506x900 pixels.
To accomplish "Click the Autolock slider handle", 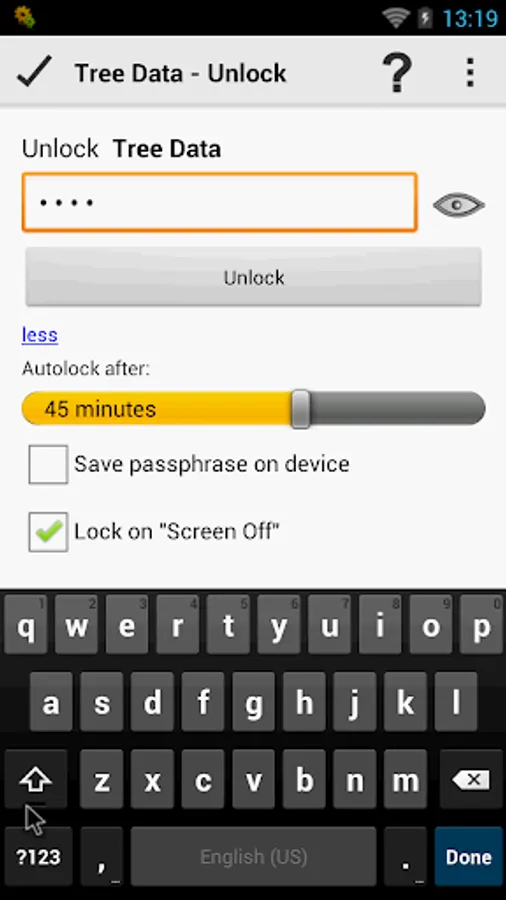I will point(301,409).
